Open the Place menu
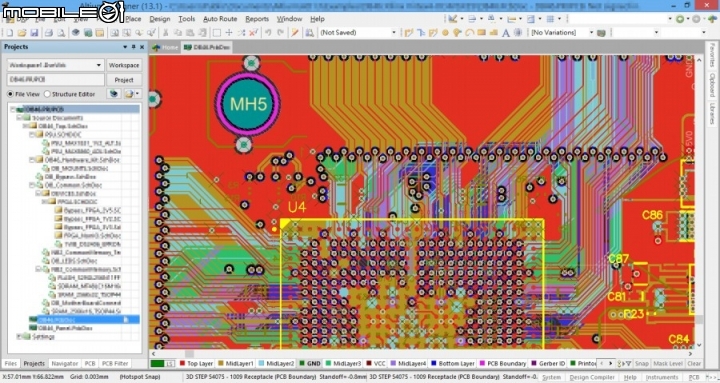Image resolution: width=720 pixels, height=383 pixels. click(x=133, y=19)
